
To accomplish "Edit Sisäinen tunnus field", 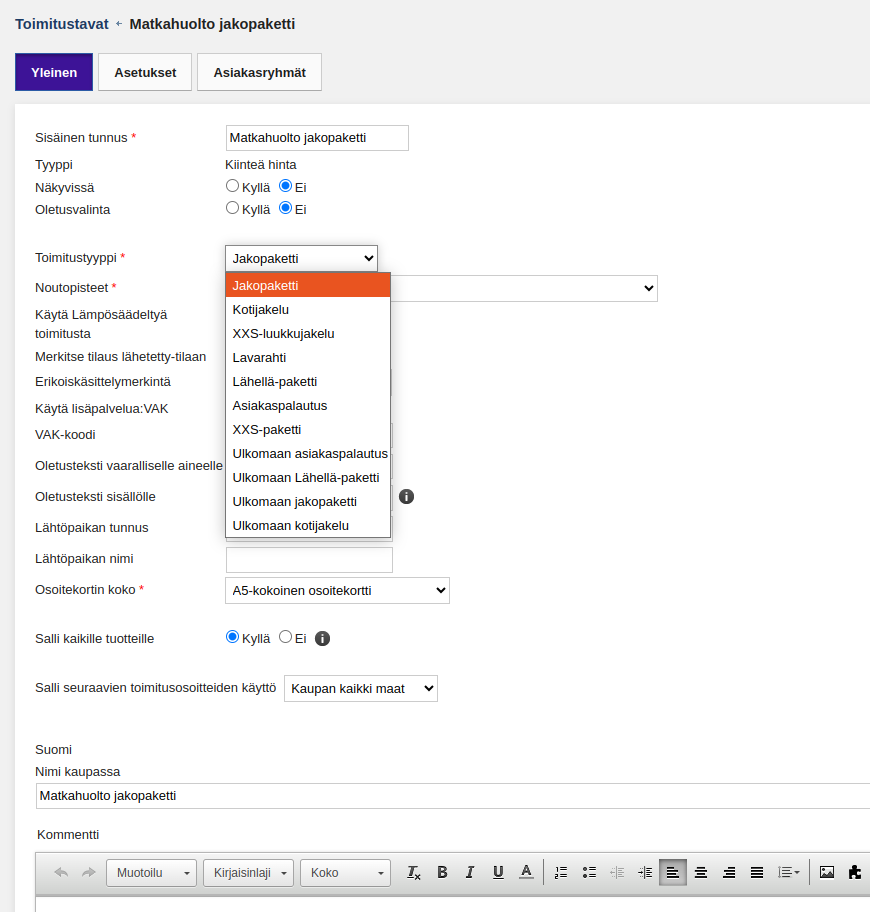I will coord(317,138).
